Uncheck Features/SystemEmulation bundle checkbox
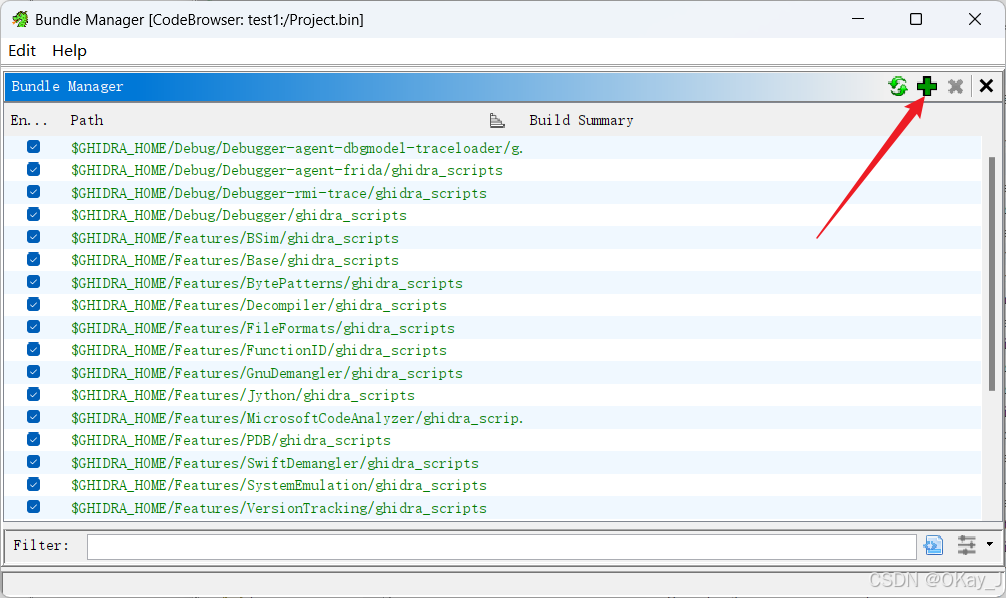Screen dimensions: 1006x598 click(33, 484)
